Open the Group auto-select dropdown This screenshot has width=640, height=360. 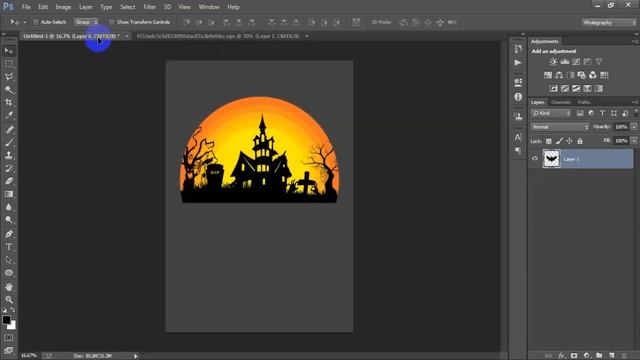click(86, 22)
